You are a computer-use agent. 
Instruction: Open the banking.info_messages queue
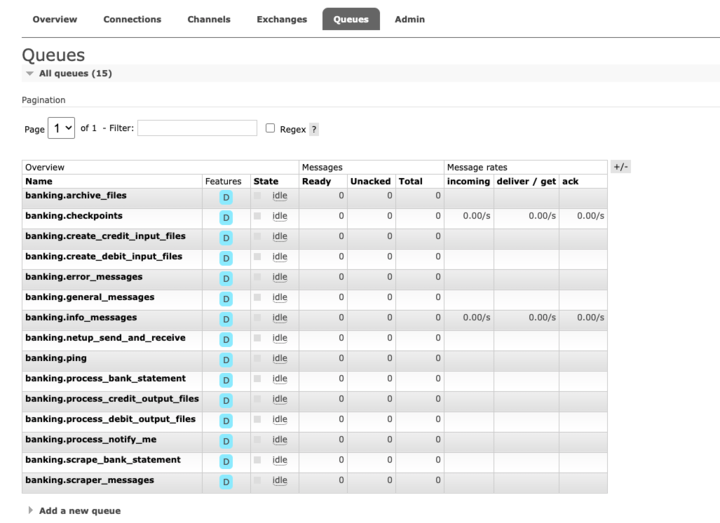81,317
